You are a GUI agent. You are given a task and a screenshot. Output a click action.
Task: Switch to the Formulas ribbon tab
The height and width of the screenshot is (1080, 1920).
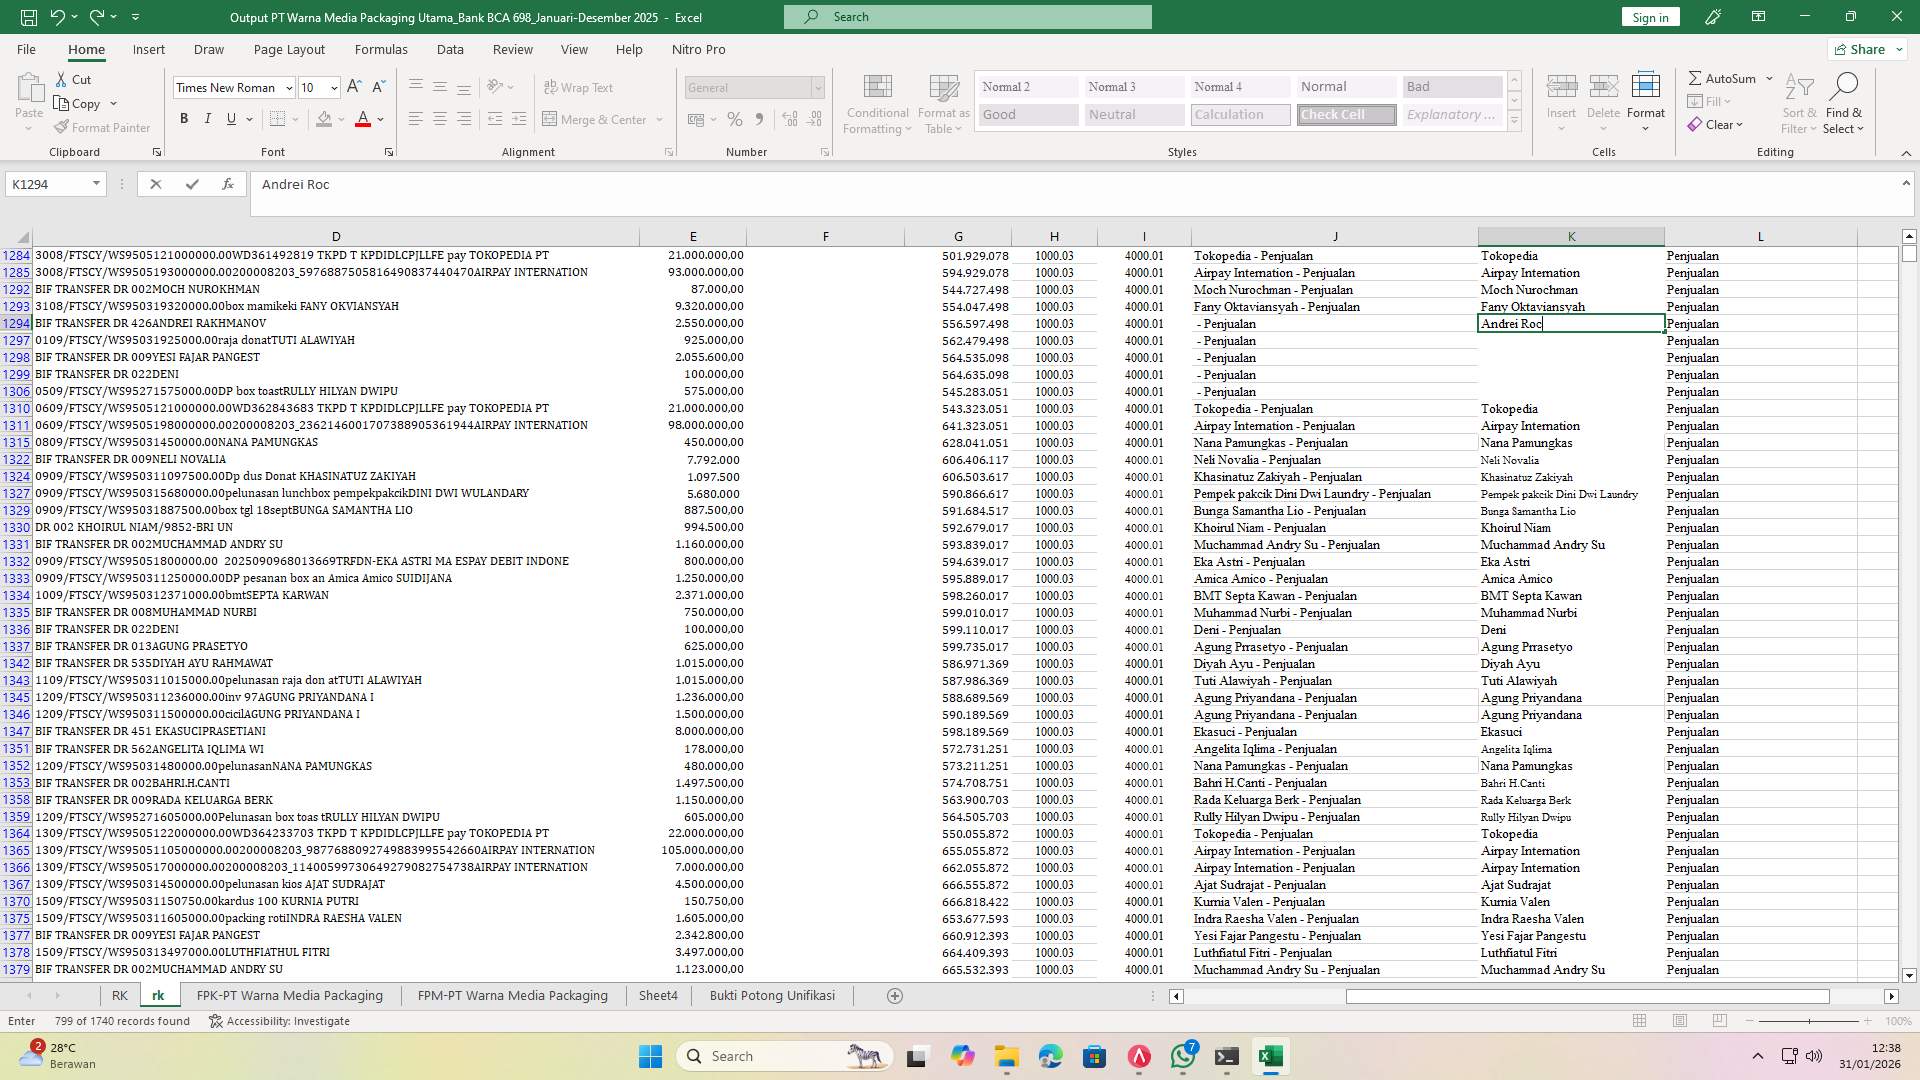[381, 49]
